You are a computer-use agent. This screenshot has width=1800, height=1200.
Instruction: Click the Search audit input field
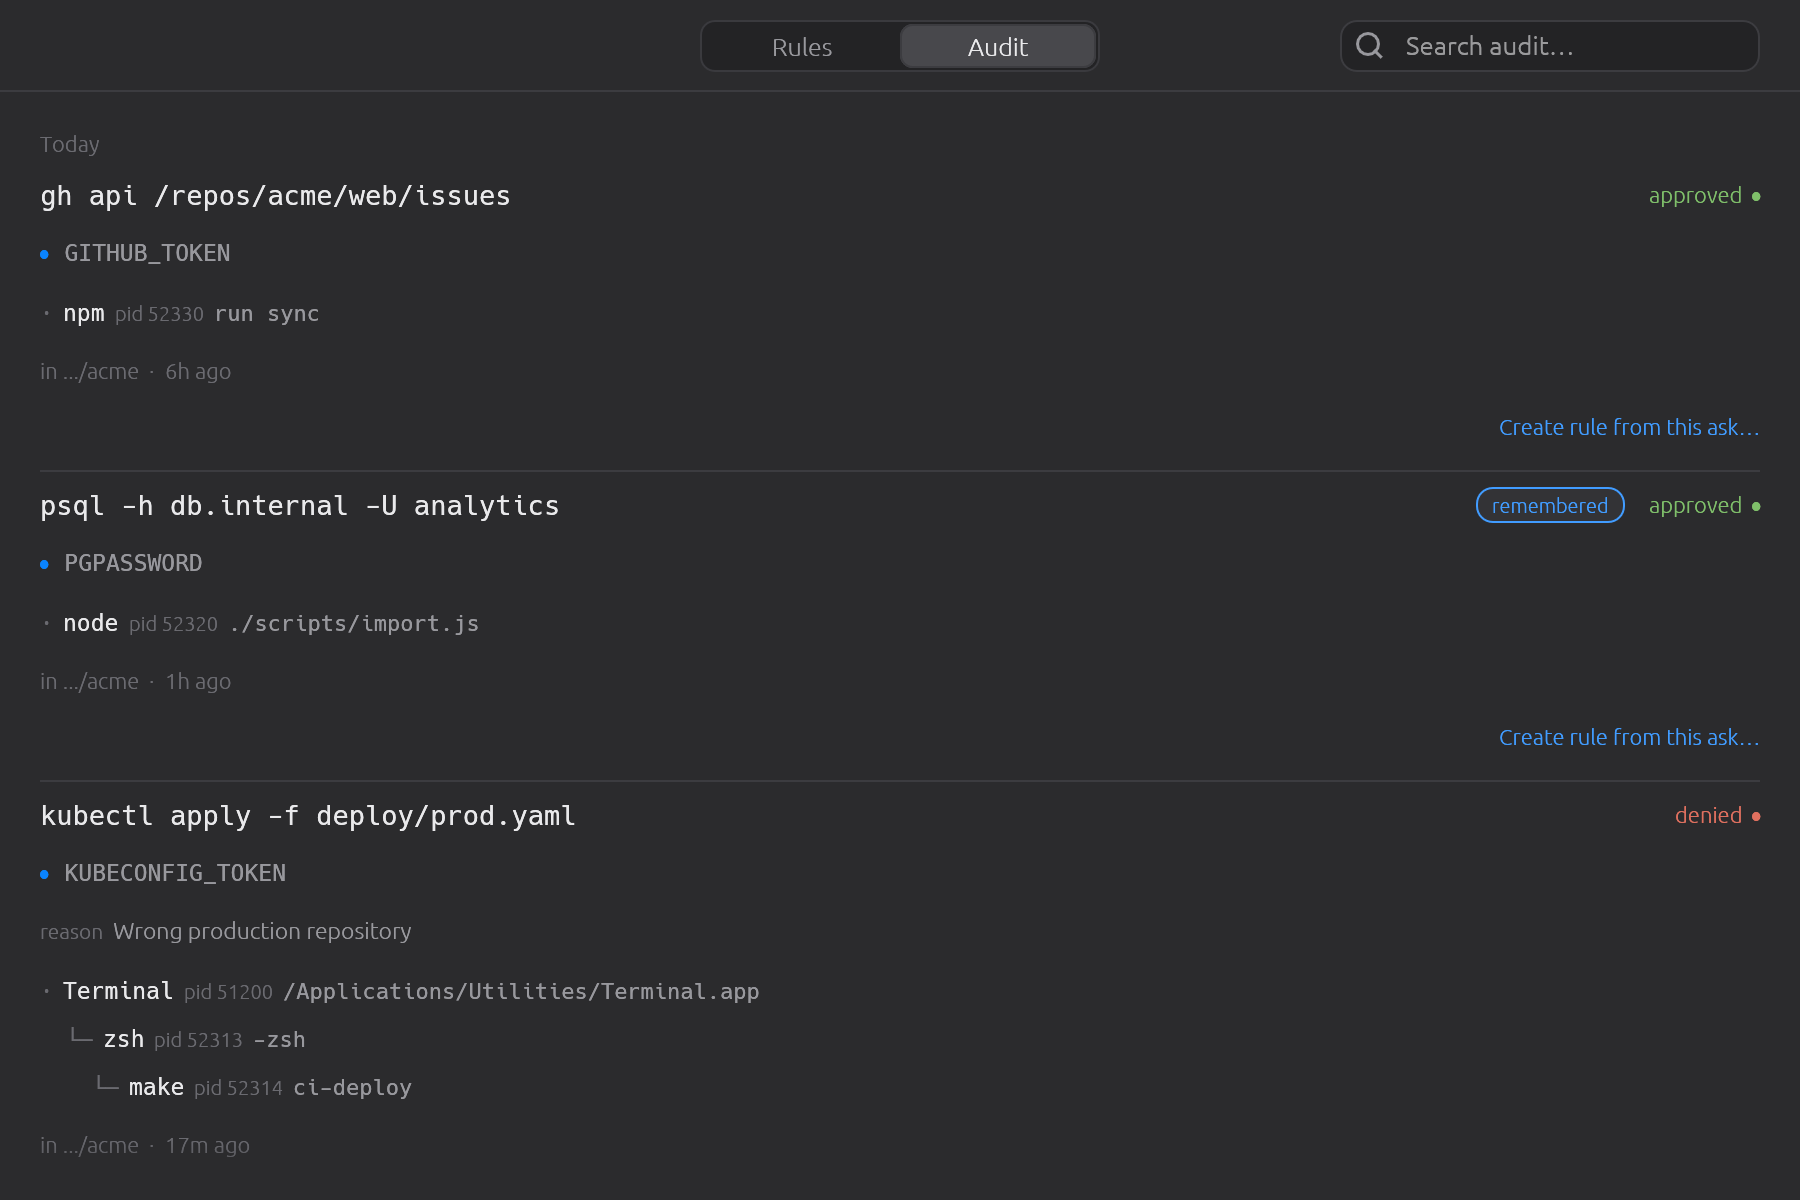[x=1549, y=46]
